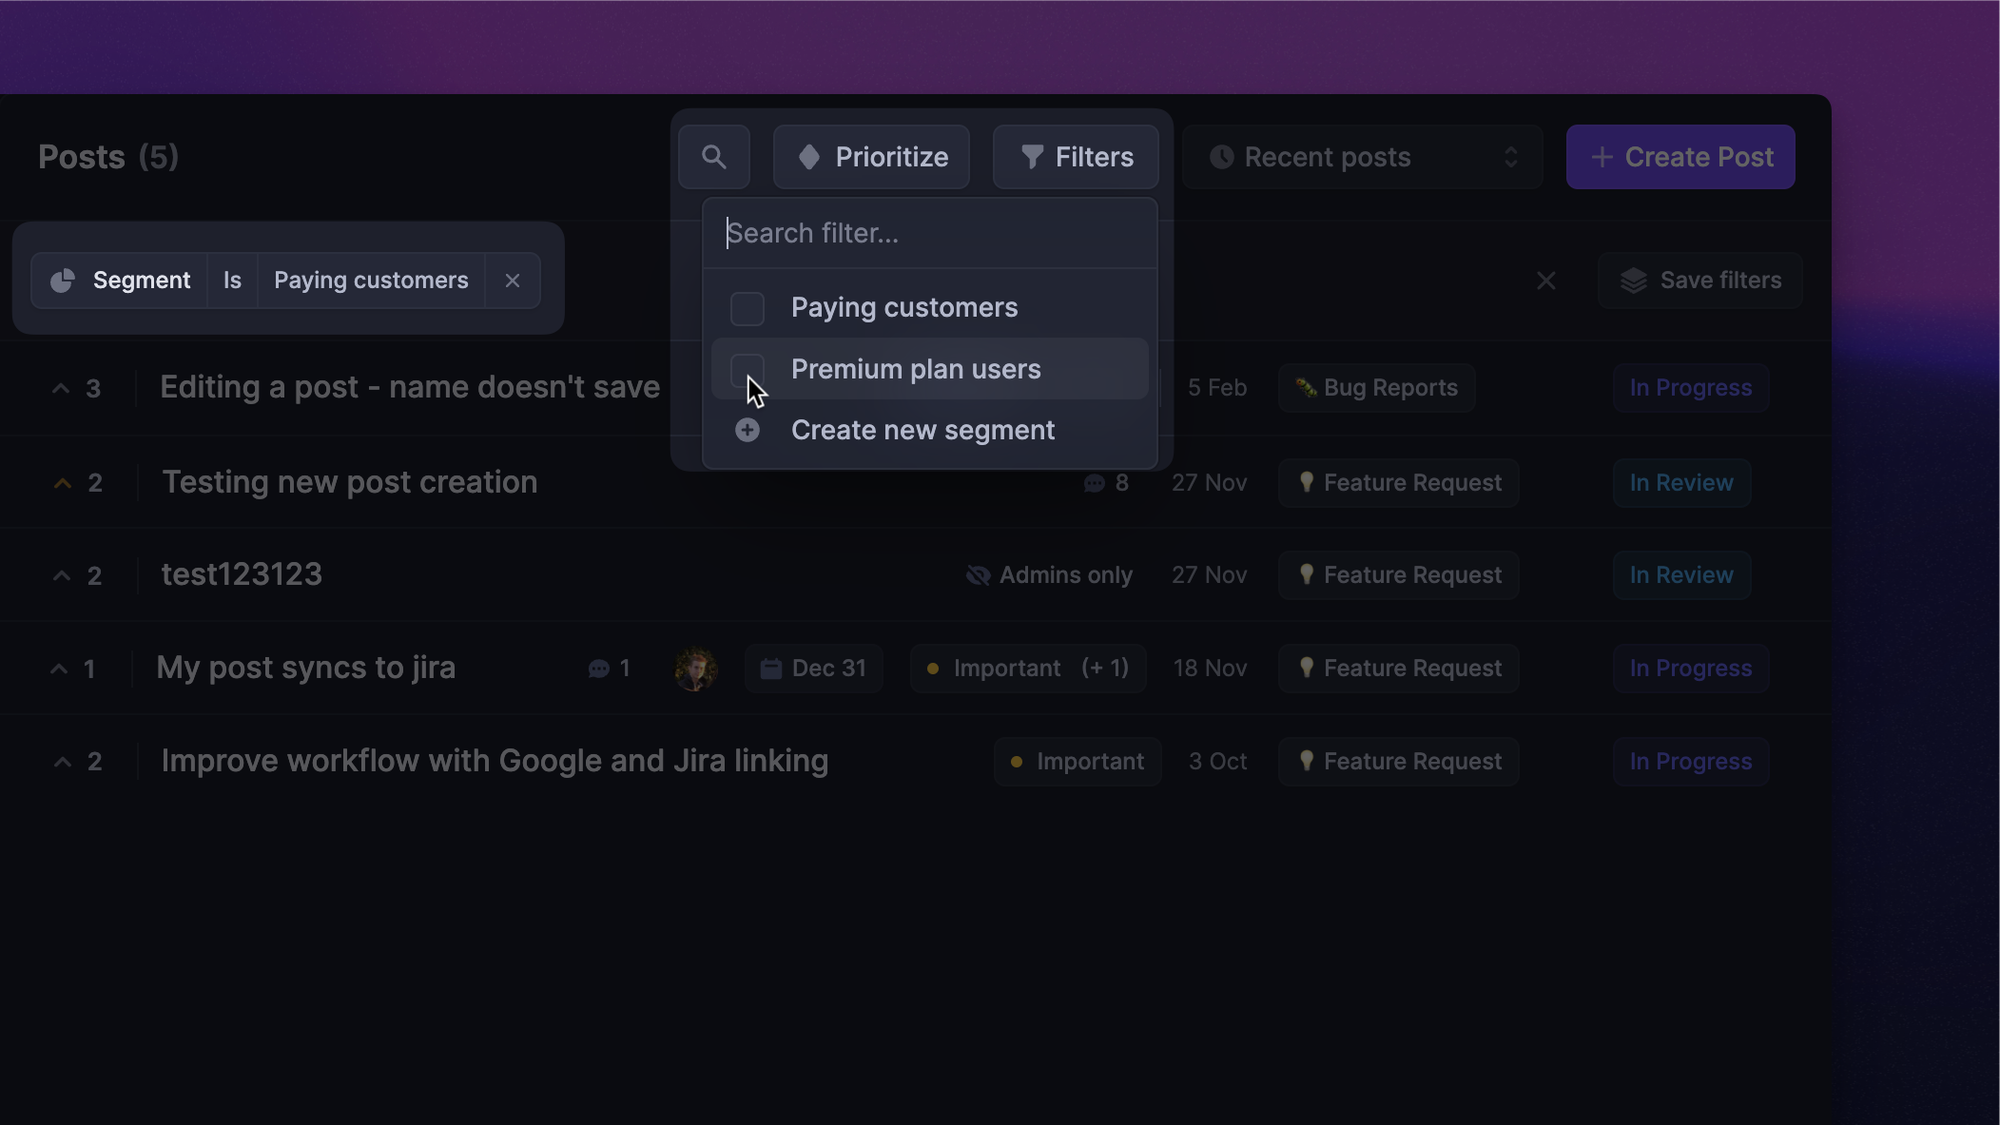Viewport: 2000px width, 1125px height.
Task: Check the Premium plan users checkbox
Action: [x=747, y=369]
